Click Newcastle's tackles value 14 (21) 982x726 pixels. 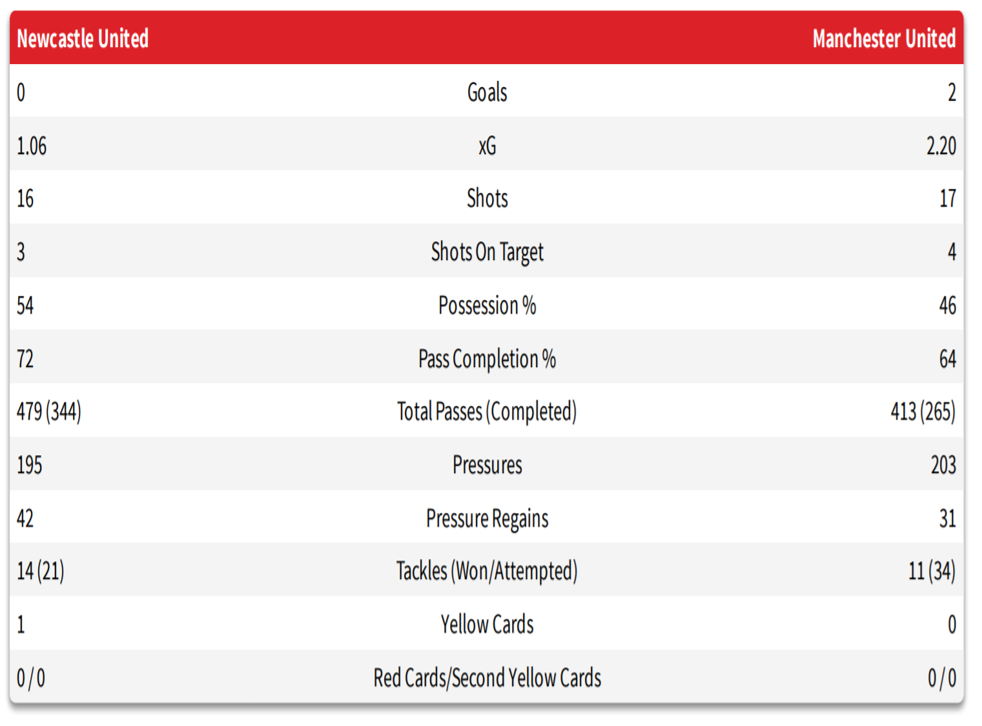(x=40, y=571)
